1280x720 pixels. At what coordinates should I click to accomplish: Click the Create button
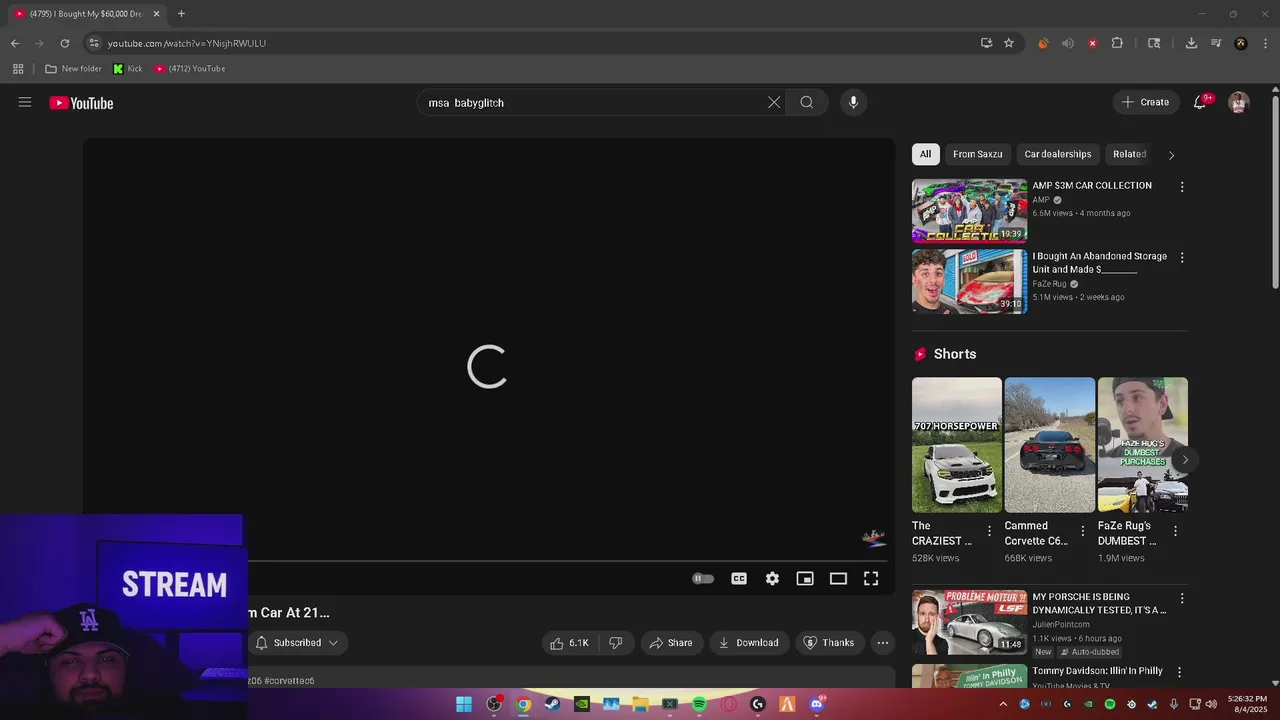(x=1145, y=102)
